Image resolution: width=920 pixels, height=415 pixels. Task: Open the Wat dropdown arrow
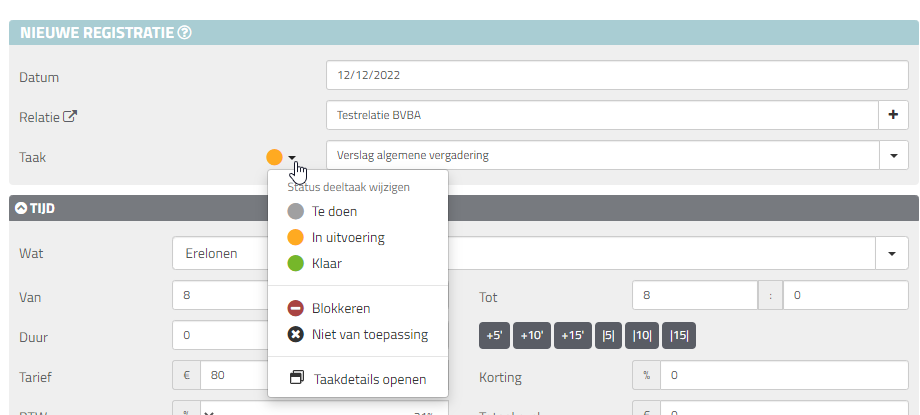pyautogui.click(x=891, y=254)
